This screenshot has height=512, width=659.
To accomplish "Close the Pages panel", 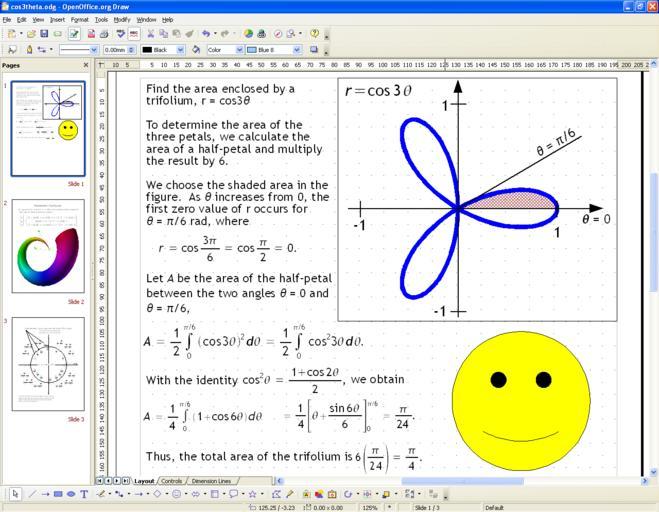I will click(86, 66).
